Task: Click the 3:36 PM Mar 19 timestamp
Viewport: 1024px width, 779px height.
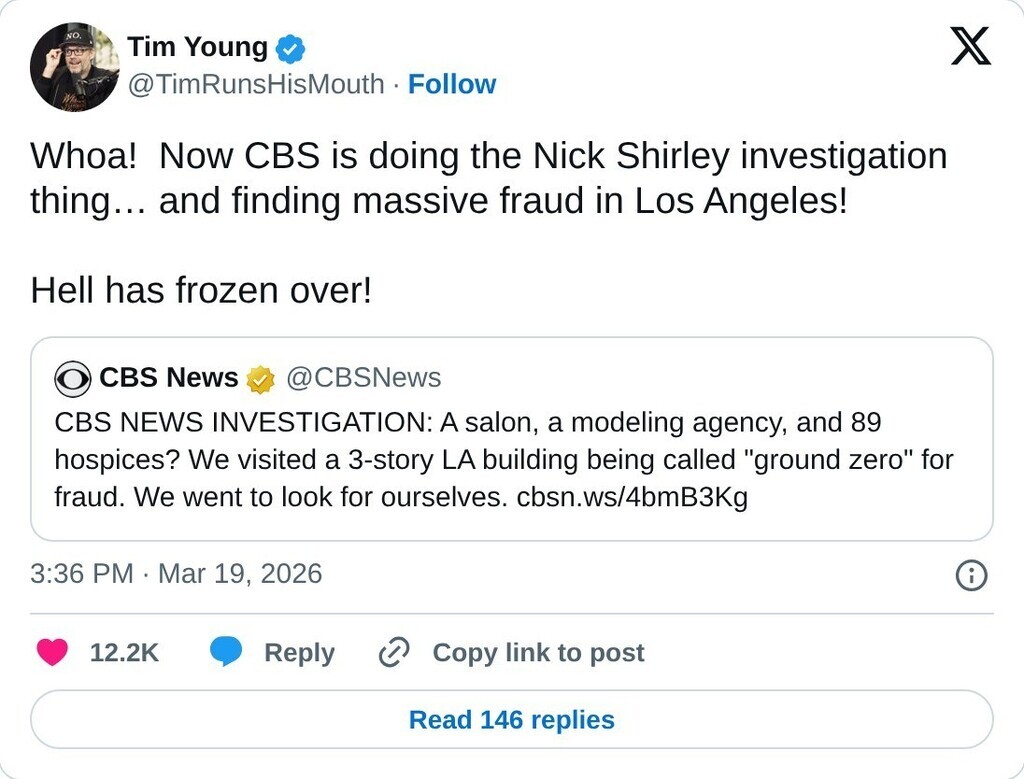Action: click(176, 574)
